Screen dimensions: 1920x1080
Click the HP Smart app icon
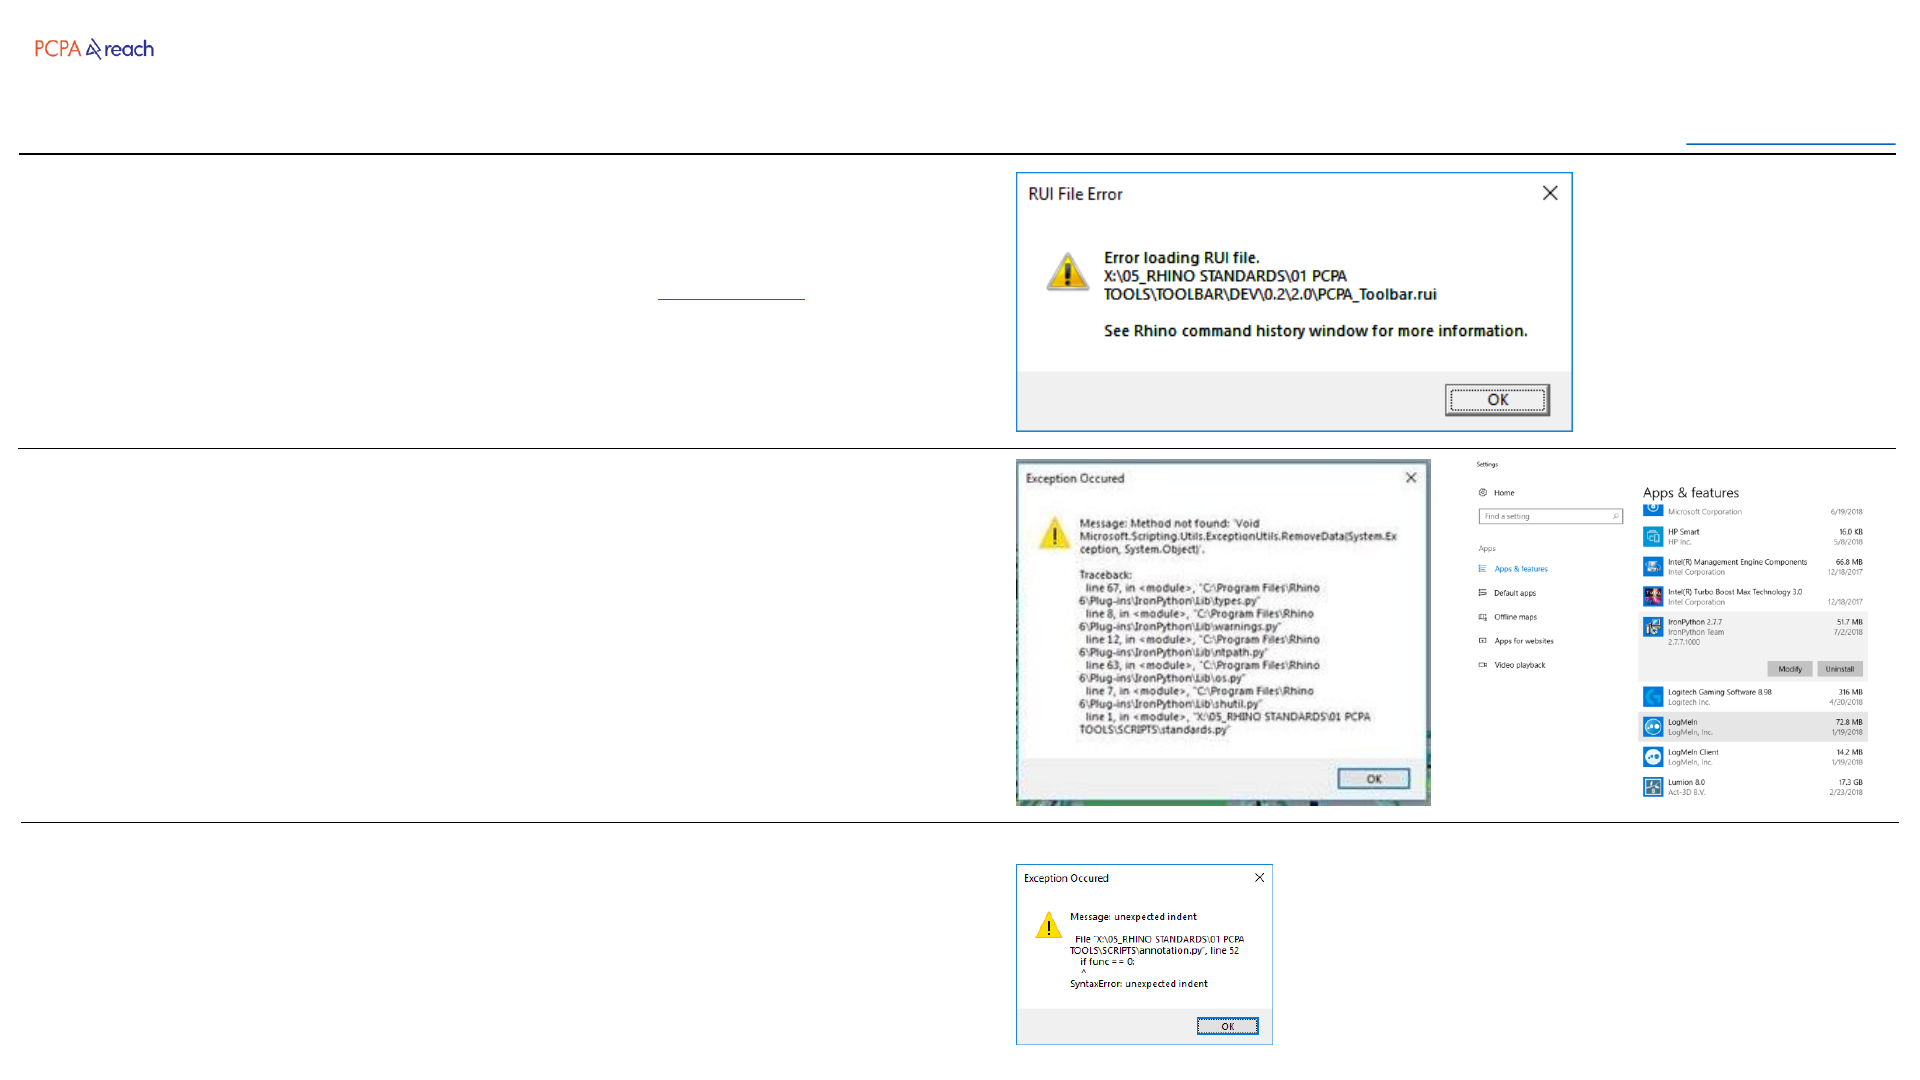click(1653, 537)
